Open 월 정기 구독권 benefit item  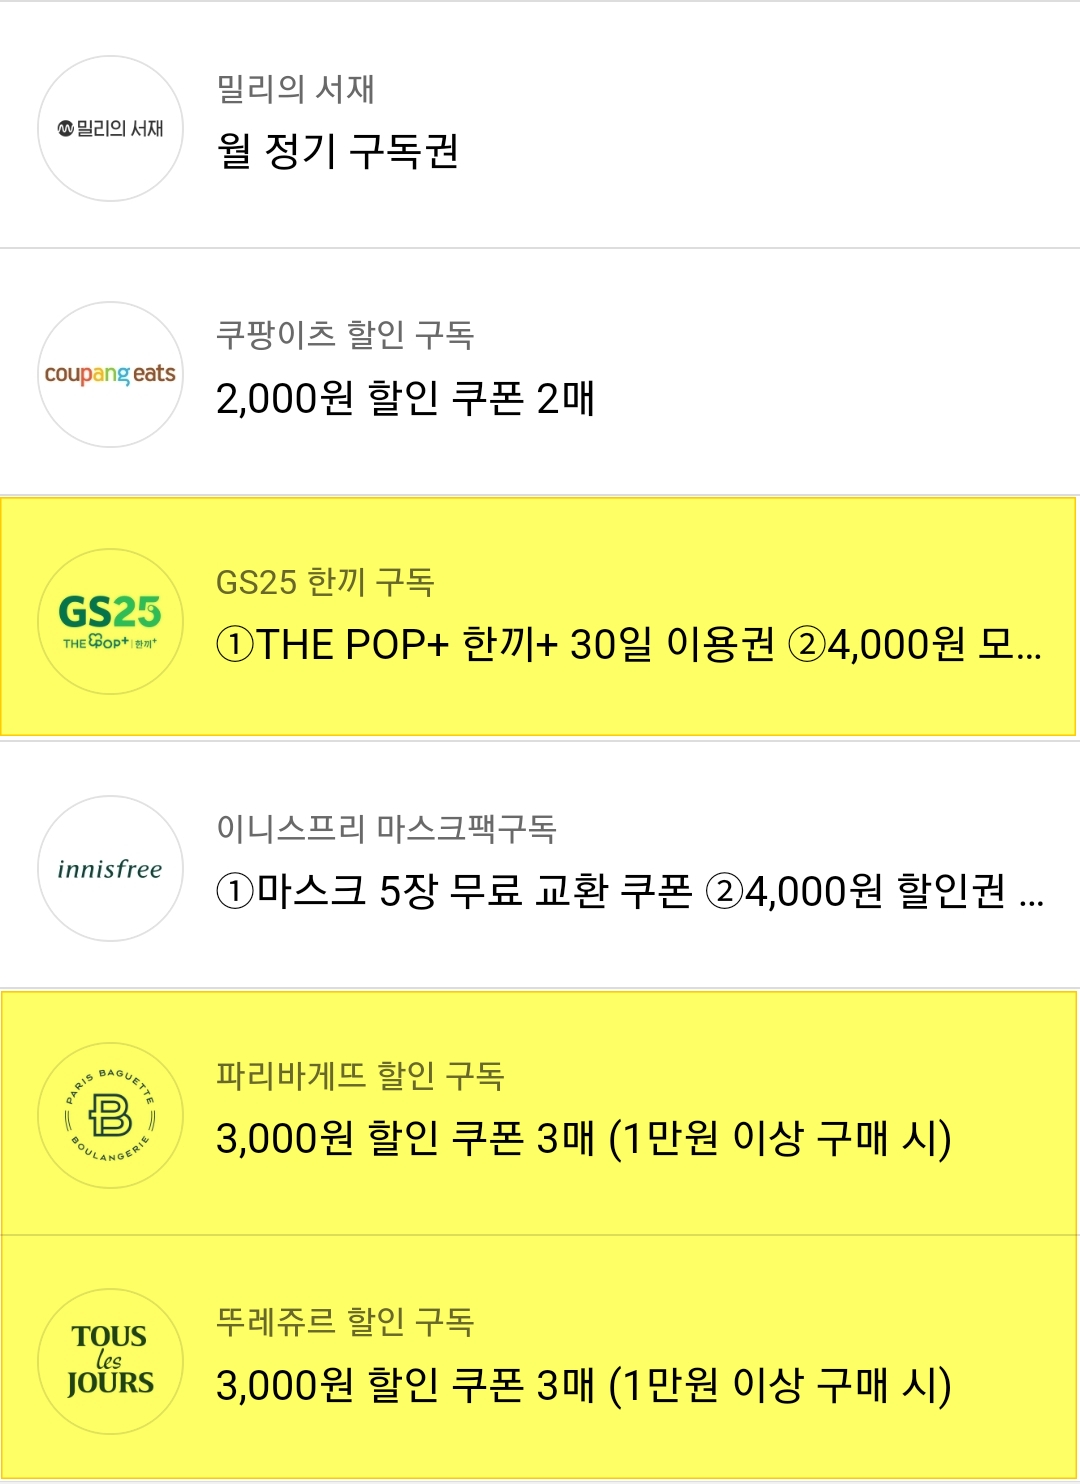click(x=338, y=151)
